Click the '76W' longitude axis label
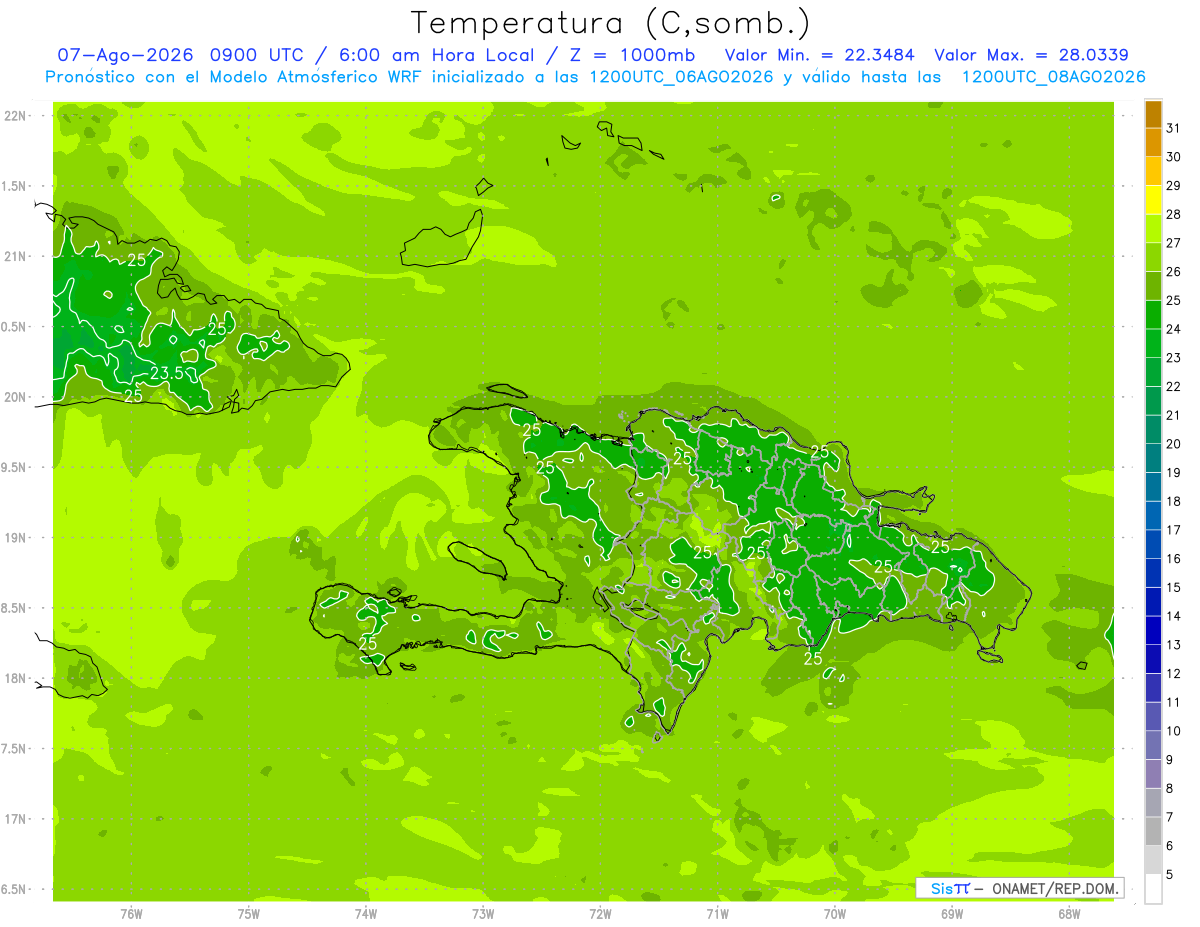 pos(131,914)
